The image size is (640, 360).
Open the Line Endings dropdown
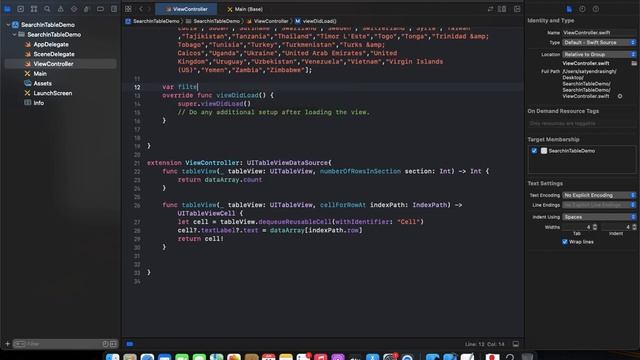[599, 205]
